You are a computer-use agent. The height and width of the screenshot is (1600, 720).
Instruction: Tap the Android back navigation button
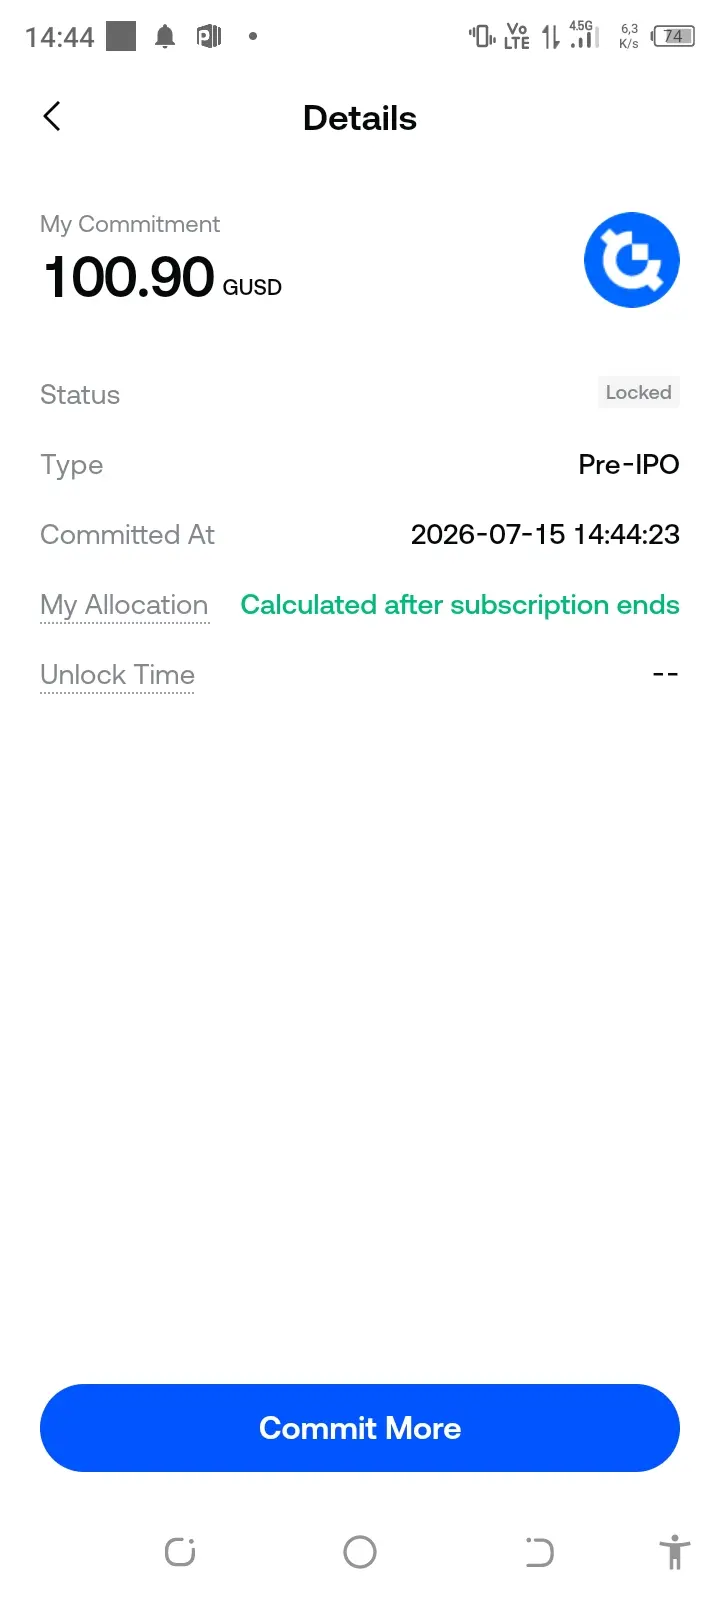pyautogui.click(x=539, y=1552)
